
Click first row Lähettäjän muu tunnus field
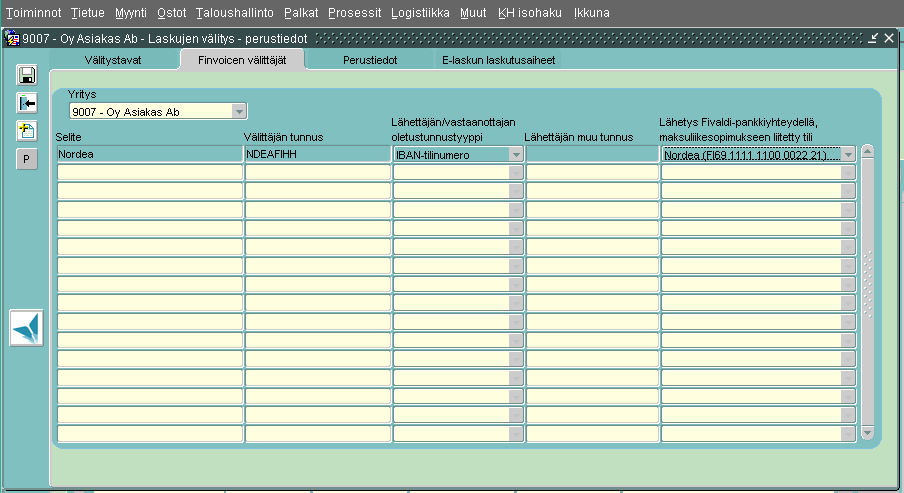point(592,155)
